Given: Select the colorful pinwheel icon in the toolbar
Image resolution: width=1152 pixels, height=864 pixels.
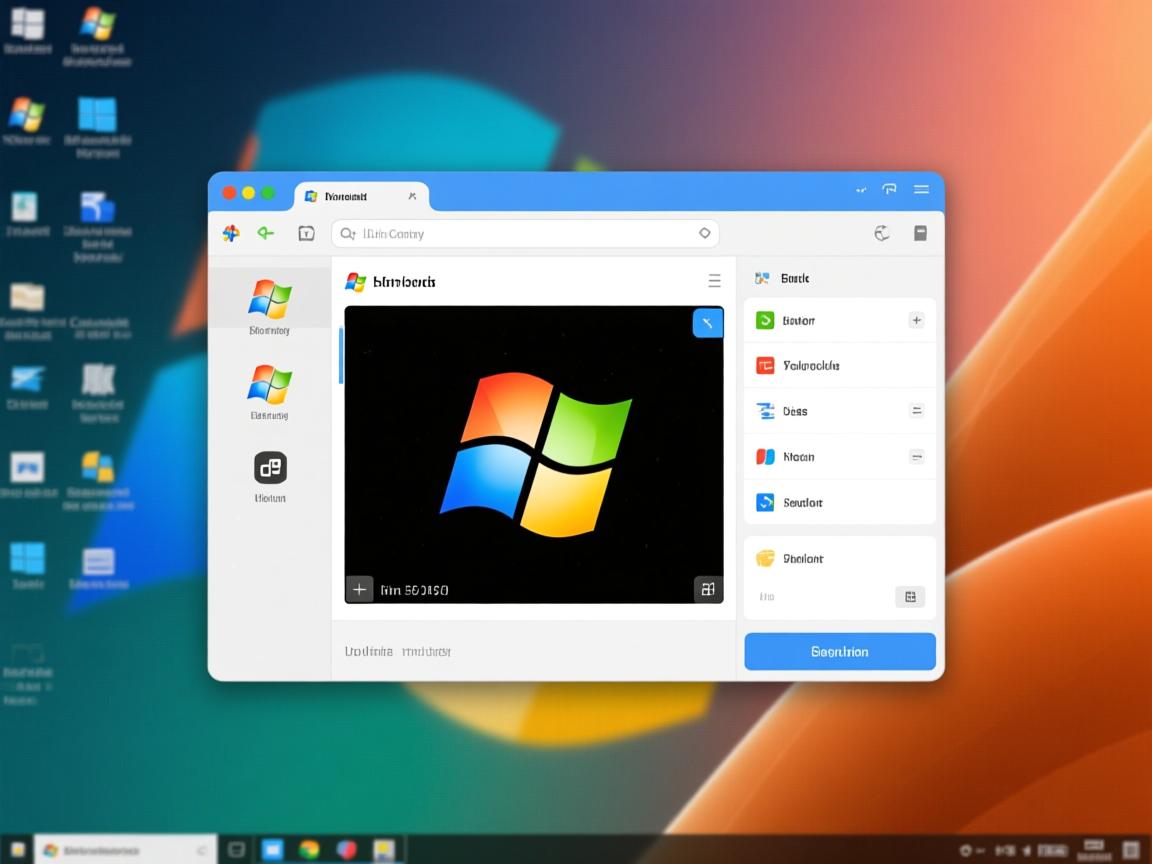Looking at the screenshot, I should click(231, 233).
